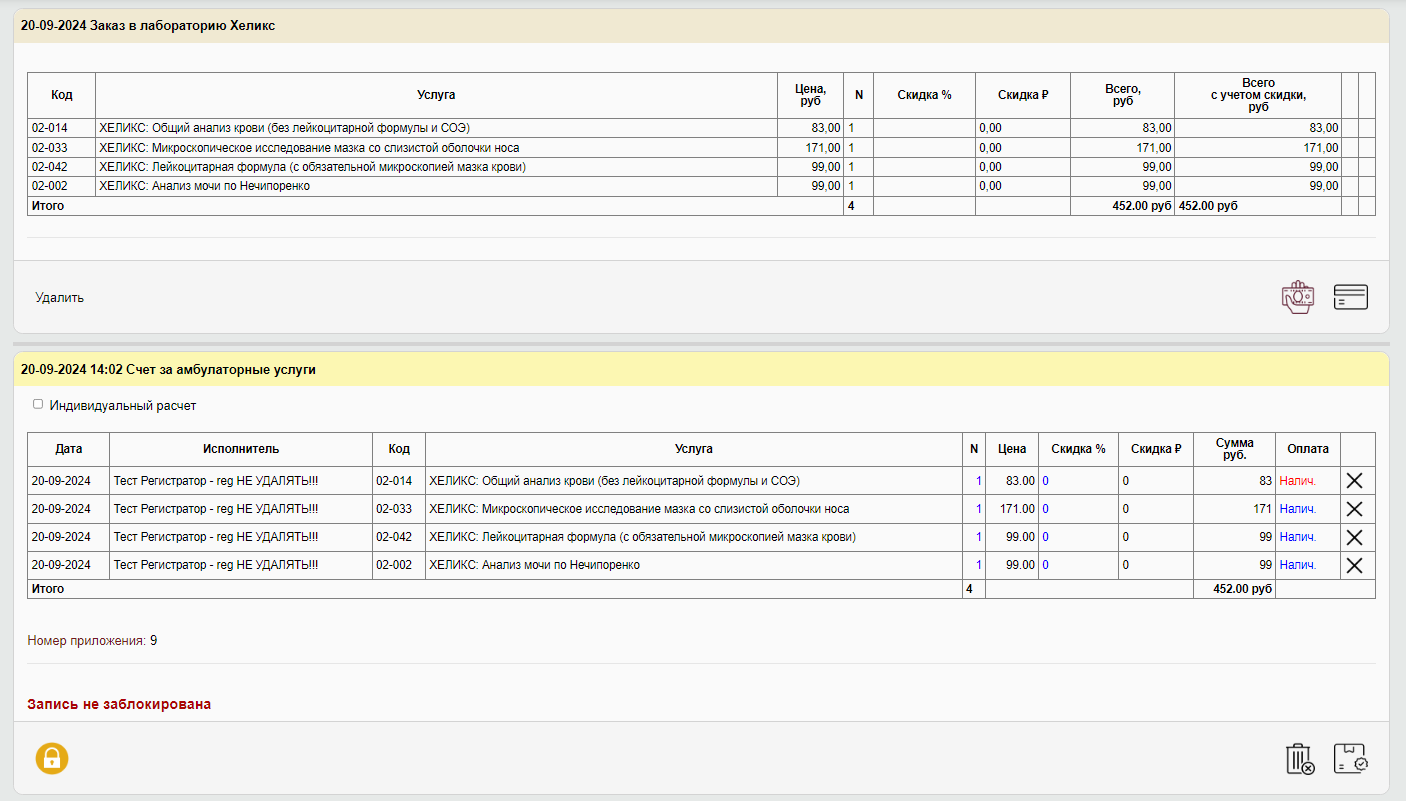Image resolution: width=1406 pixels, height=801 pixels.
Task: Select Лейкоцитарная формула service in Helix order table
Action: pos(312,167)
